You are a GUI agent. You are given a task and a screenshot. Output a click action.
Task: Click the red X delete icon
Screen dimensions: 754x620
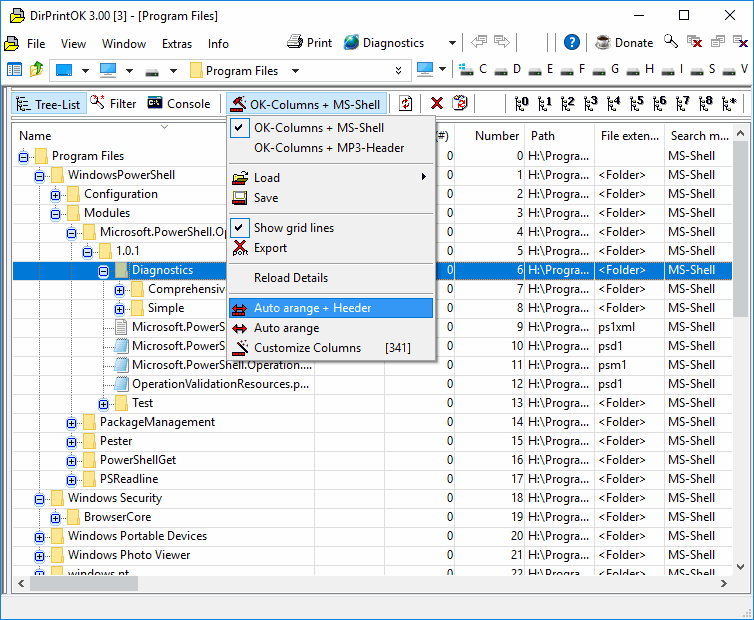coord(437,103)
